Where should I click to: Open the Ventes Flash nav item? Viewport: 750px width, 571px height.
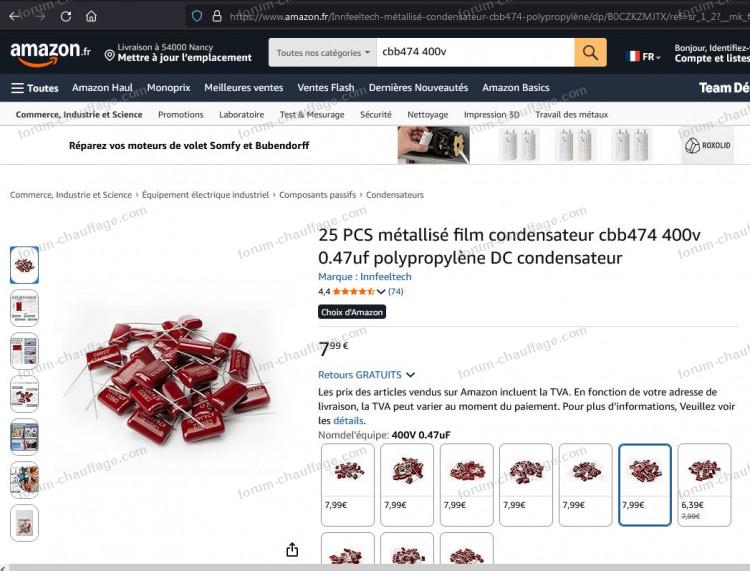click(326, 88)
